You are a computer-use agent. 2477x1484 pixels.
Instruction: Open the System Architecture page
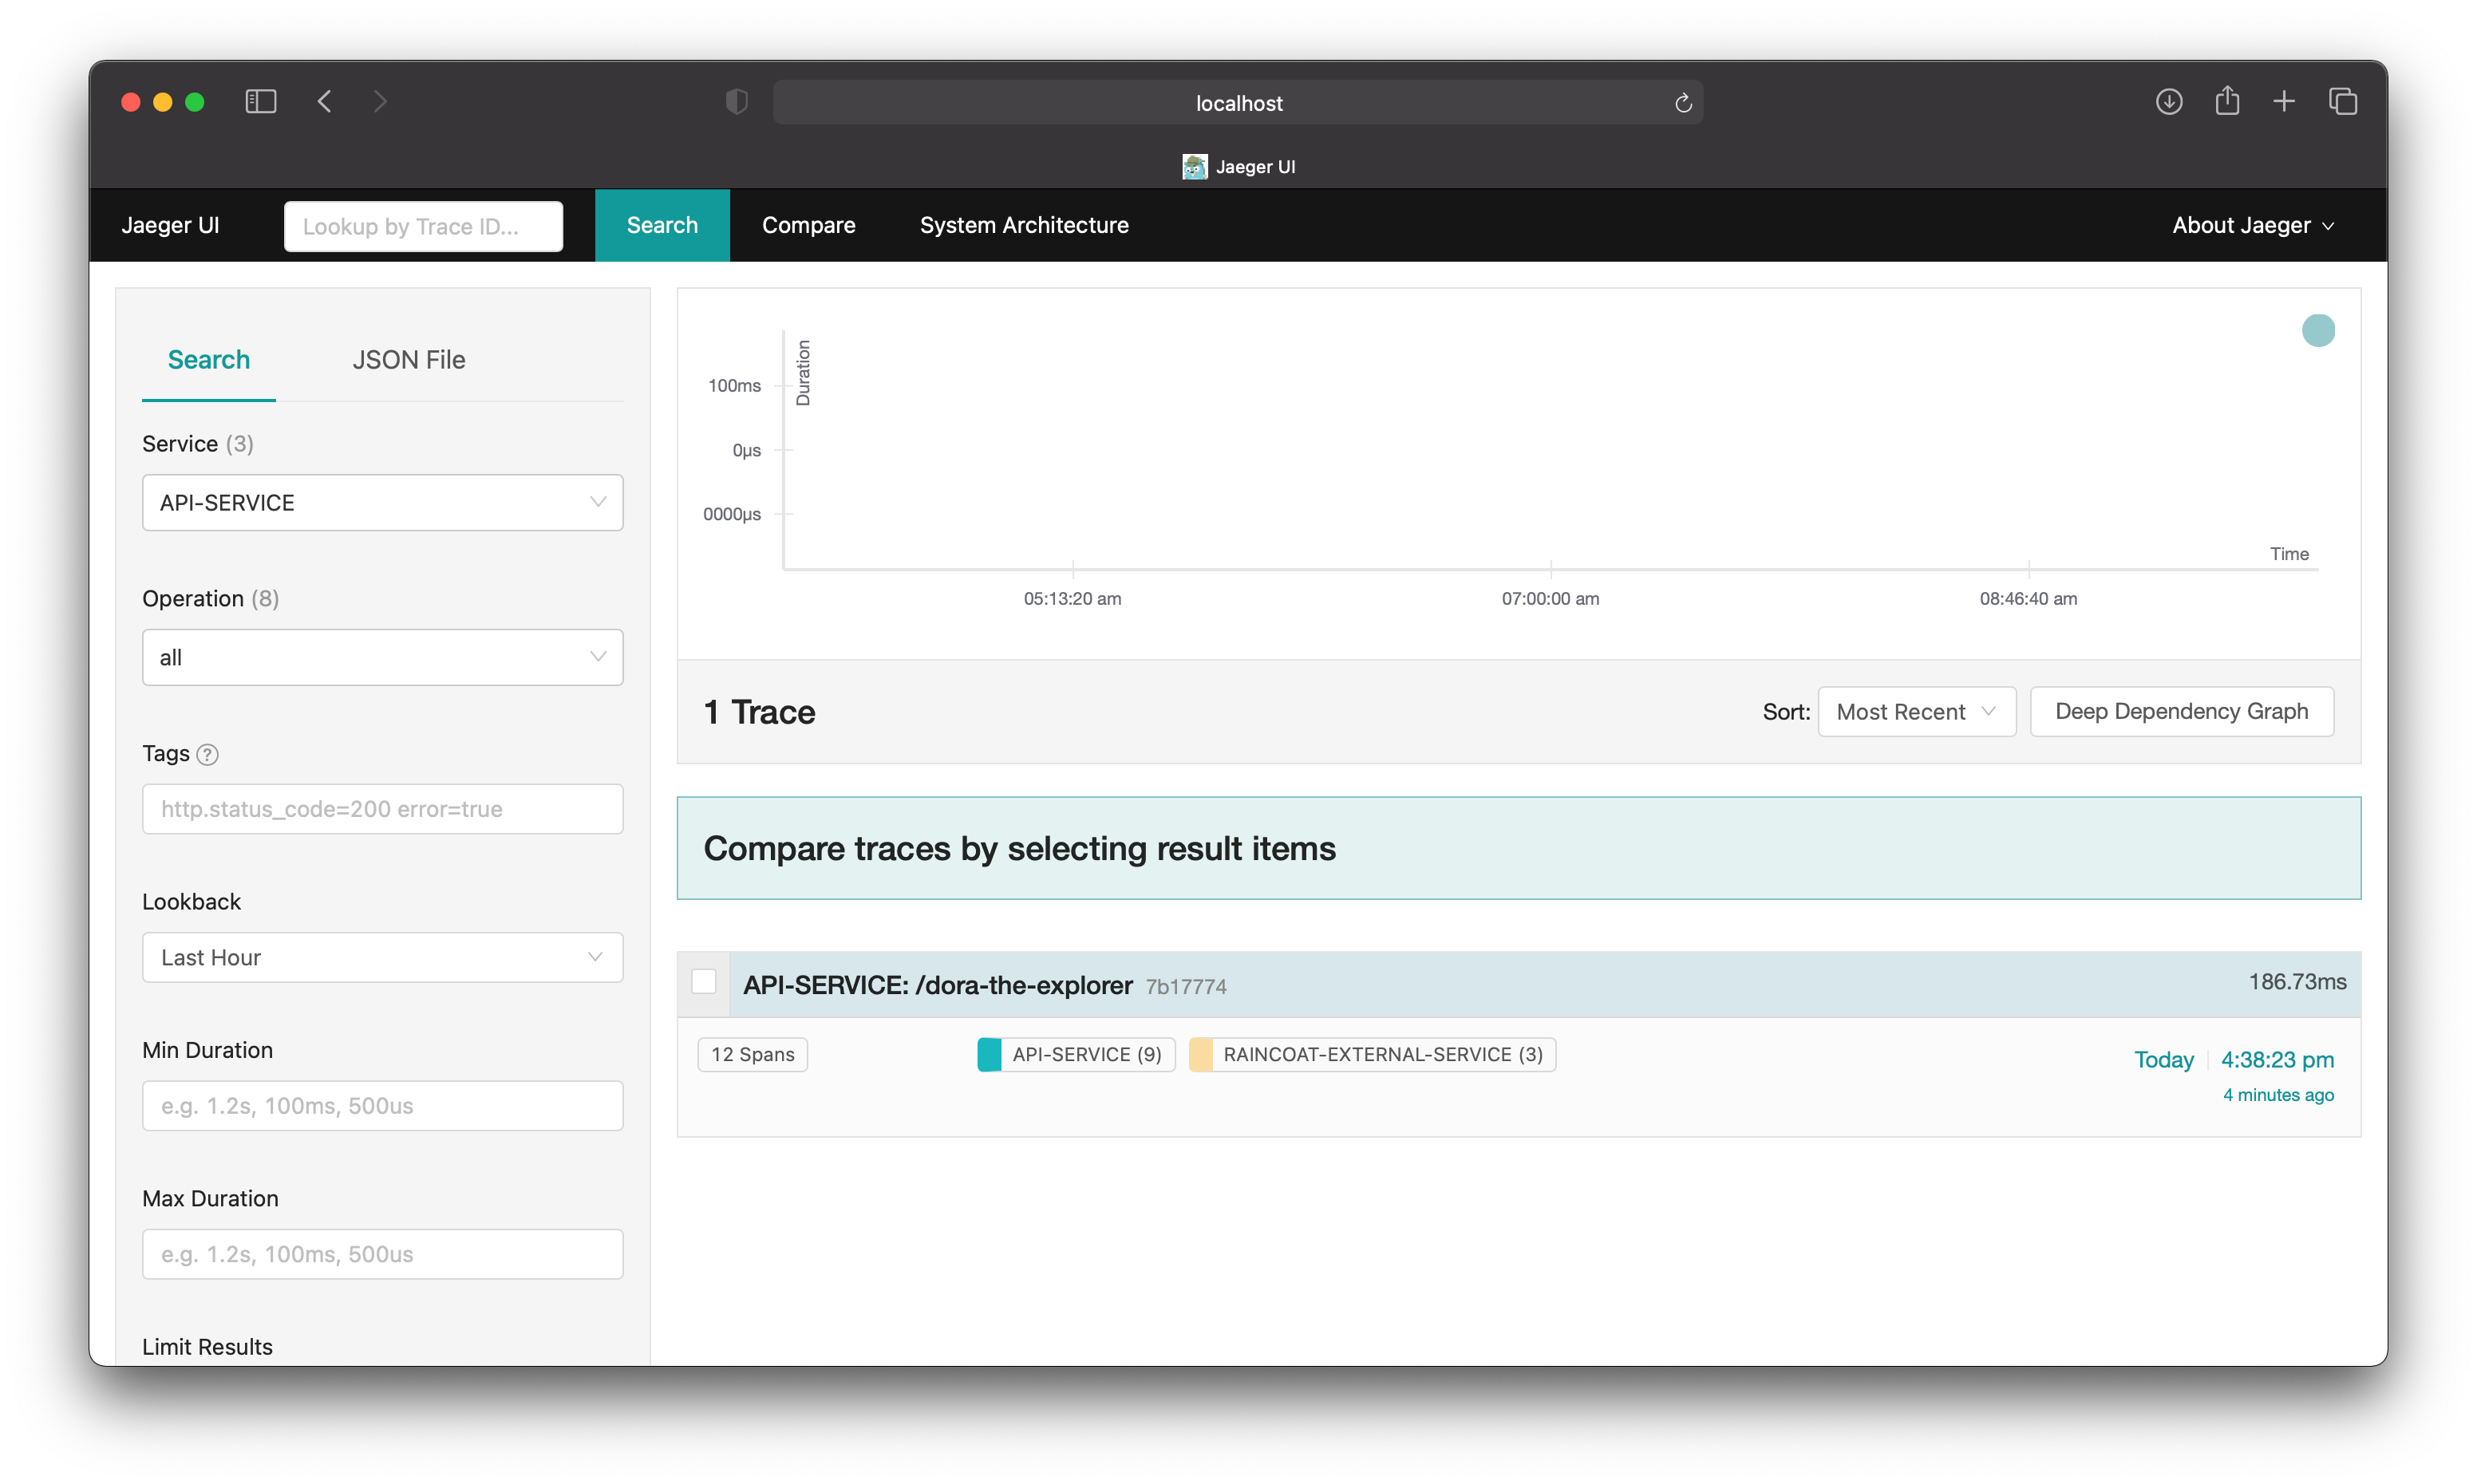(x=1023, y=225)
